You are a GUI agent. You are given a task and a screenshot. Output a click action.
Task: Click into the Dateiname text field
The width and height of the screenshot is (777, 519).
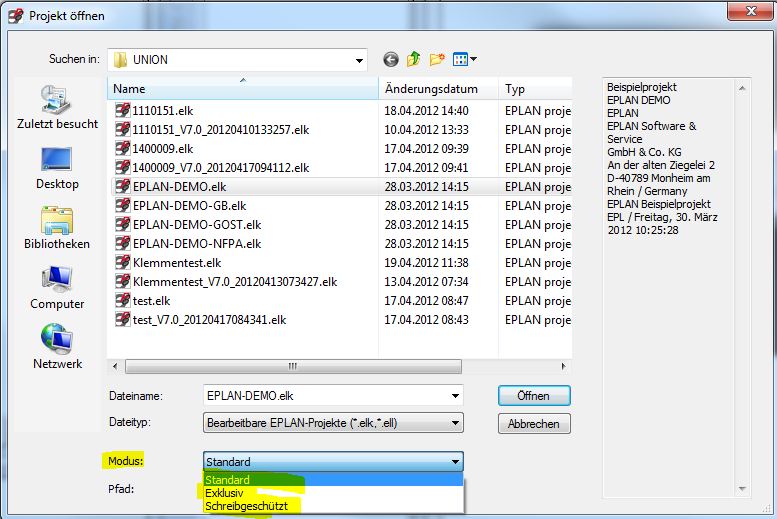coord(325,396)
